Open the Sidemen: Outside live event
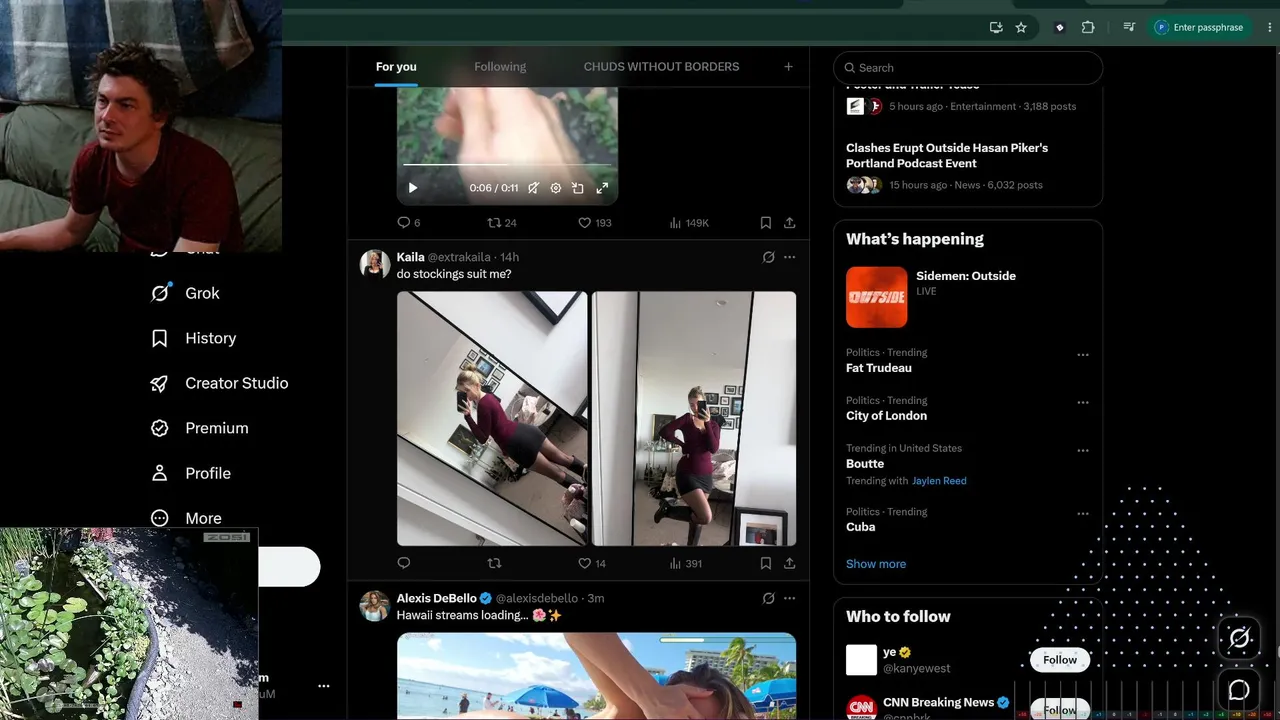 tap(968, 296)
